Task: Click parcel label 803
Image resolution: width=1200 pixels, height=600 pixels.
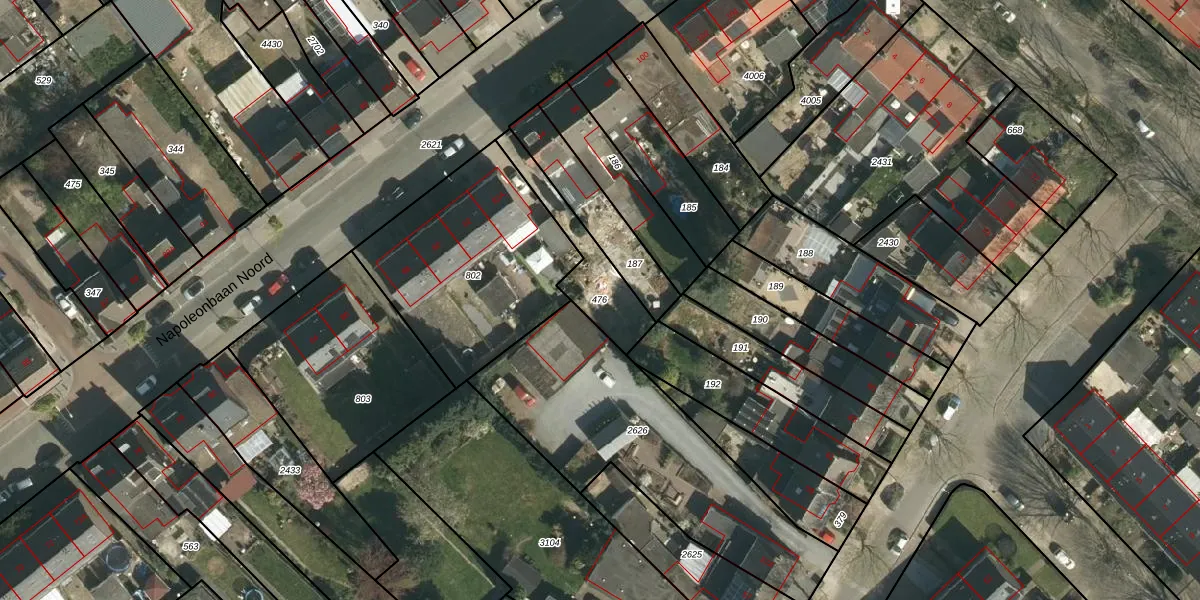Action: 363,399
